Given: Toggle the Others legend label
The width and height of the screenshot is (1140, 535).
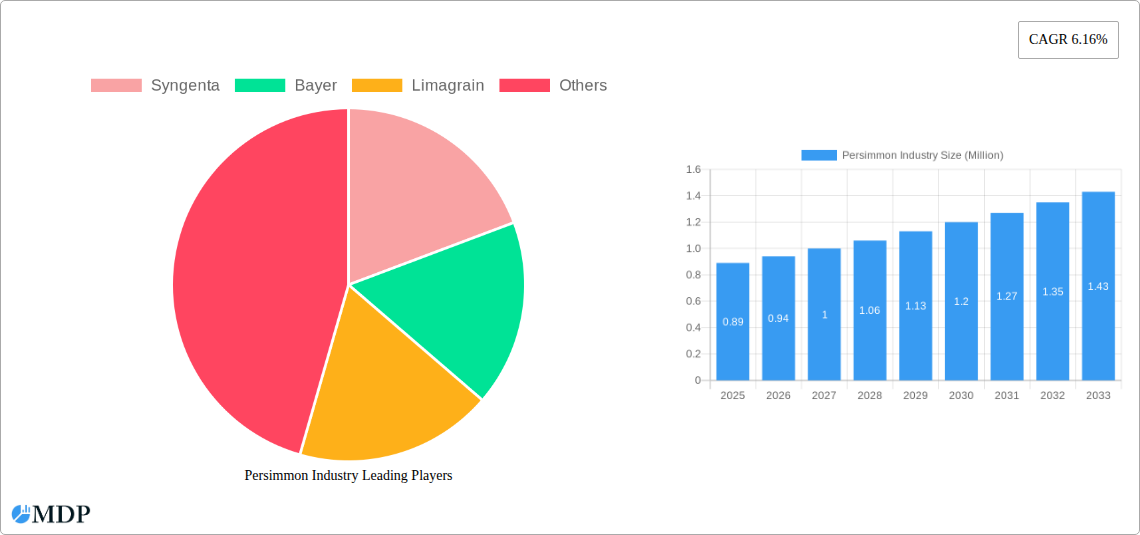Looking at the screenshot, I should coord(583,85).
